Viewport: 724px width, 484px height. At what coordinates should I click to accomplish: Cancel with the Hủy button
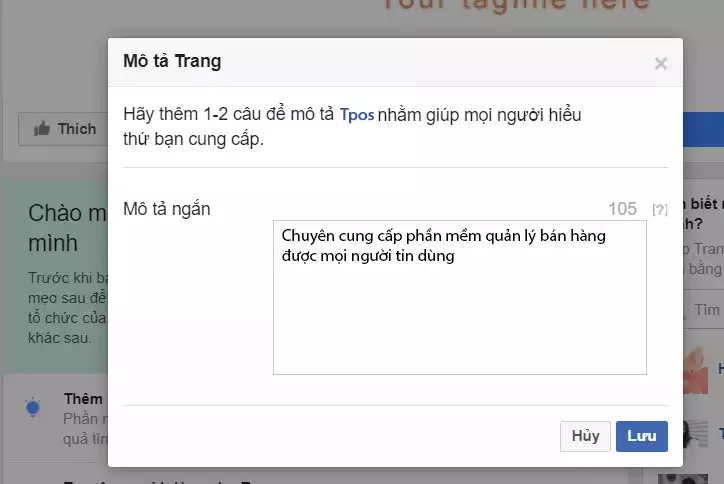tap(585, 436)
